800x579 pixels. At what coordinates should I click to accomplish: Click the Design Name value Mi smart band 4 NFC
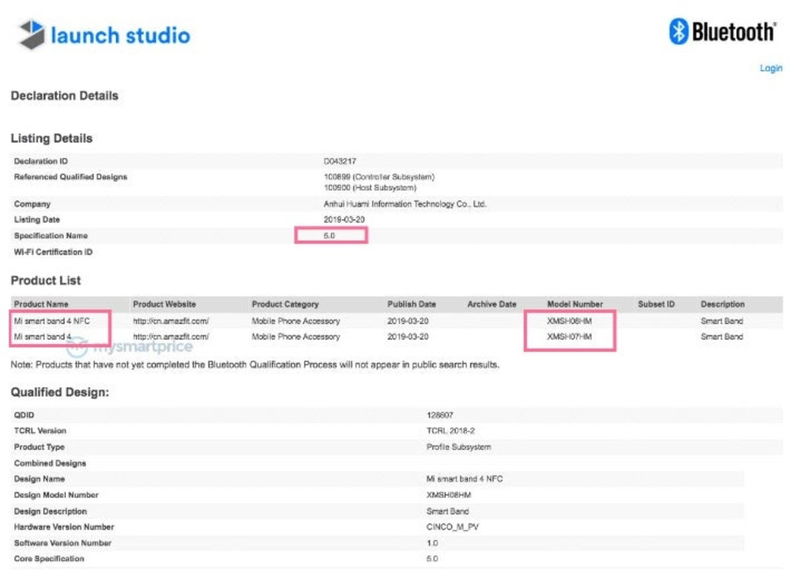(x=464, y=479)
